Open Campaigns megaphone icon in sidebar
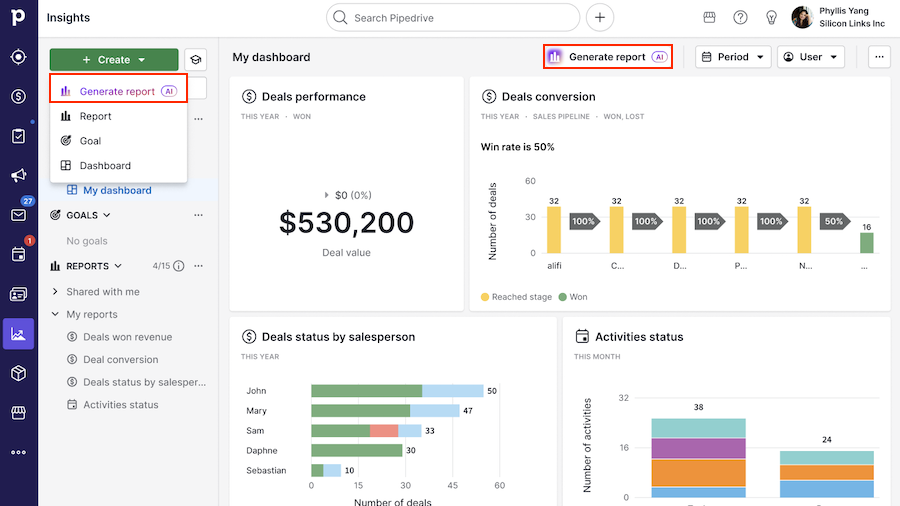Viewport: 900px width, 506px height. pos(18,176)
